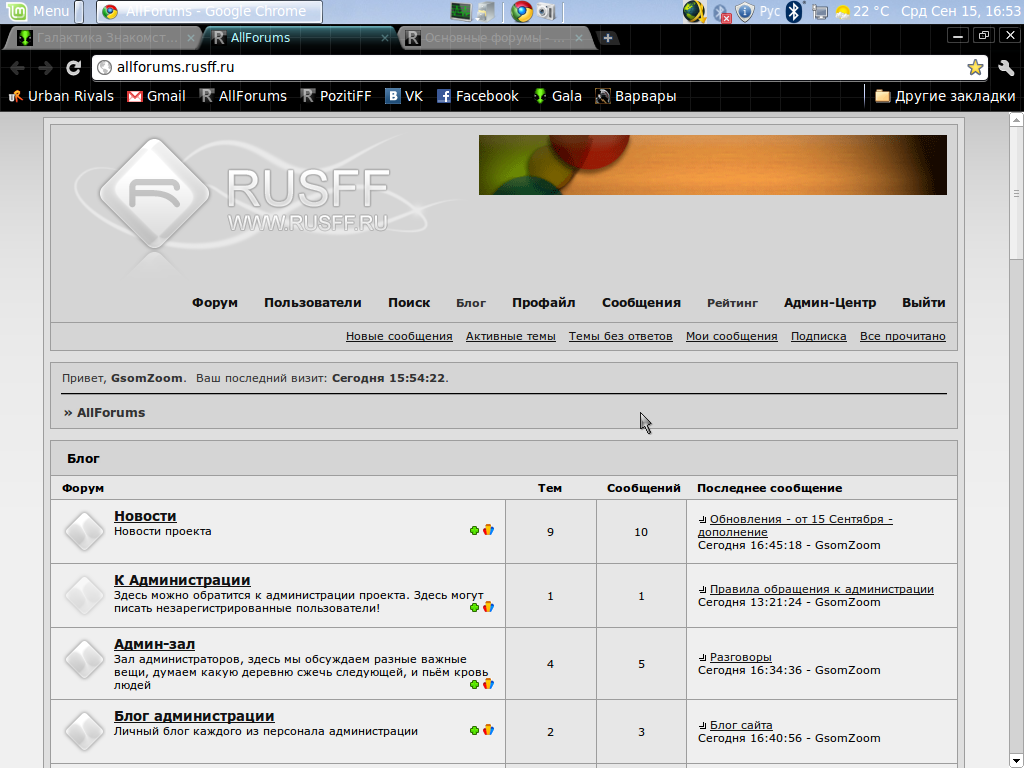This screenshot has height=768, width=1024.
Task: Click the green plus icon in the Новости row
Action: point(475,530)
